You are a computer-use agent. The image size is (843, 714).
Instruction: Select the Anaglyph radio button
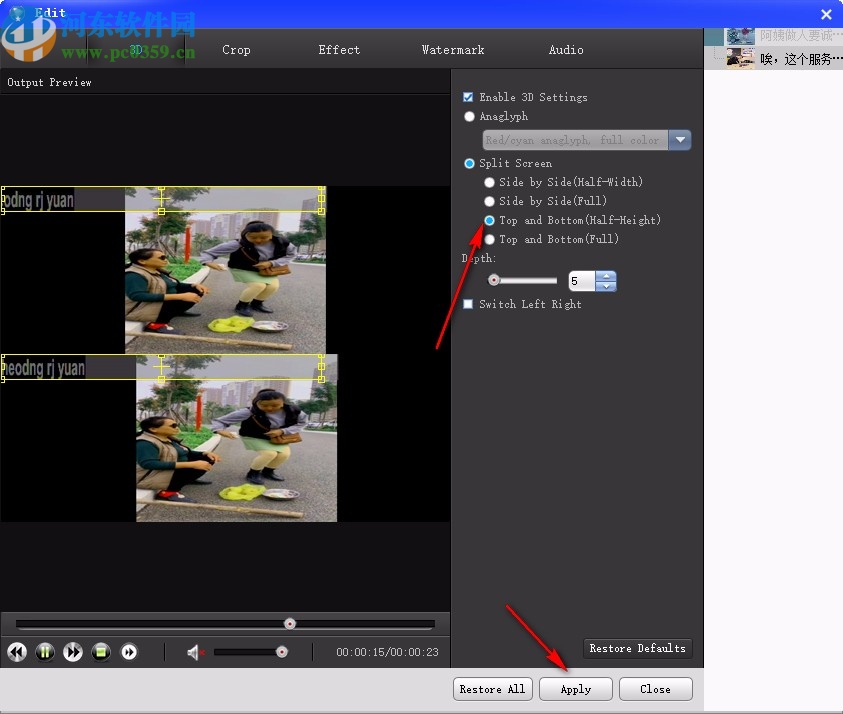point(469,116)
